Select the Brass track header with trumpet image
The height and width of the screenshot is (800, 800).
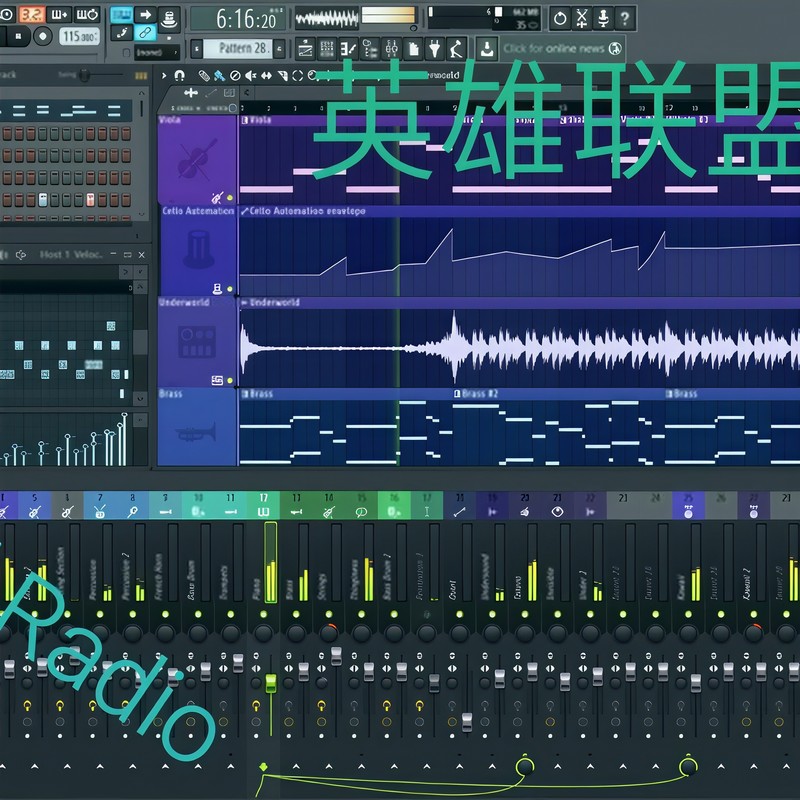click(197, 427)
